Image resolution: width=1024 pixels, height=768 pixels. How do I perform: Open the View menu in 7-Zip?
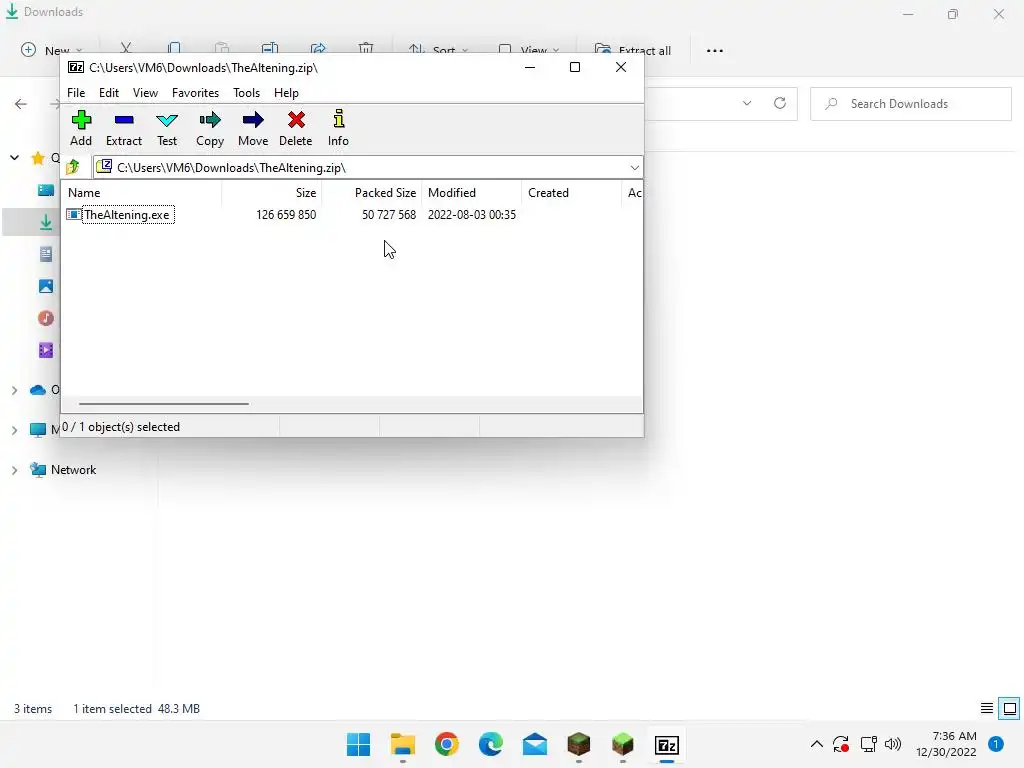145,93
